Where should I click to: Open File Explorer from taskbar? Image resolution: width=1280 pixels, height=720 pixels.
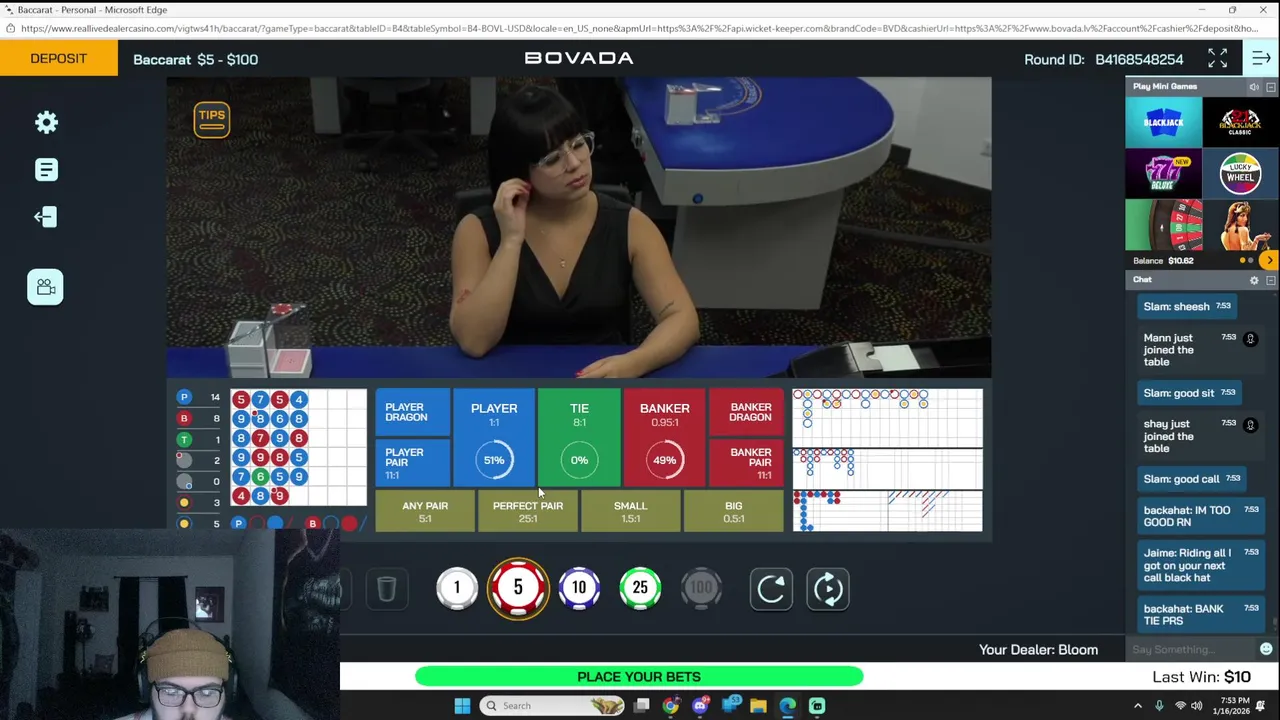(x=758, y=706)
